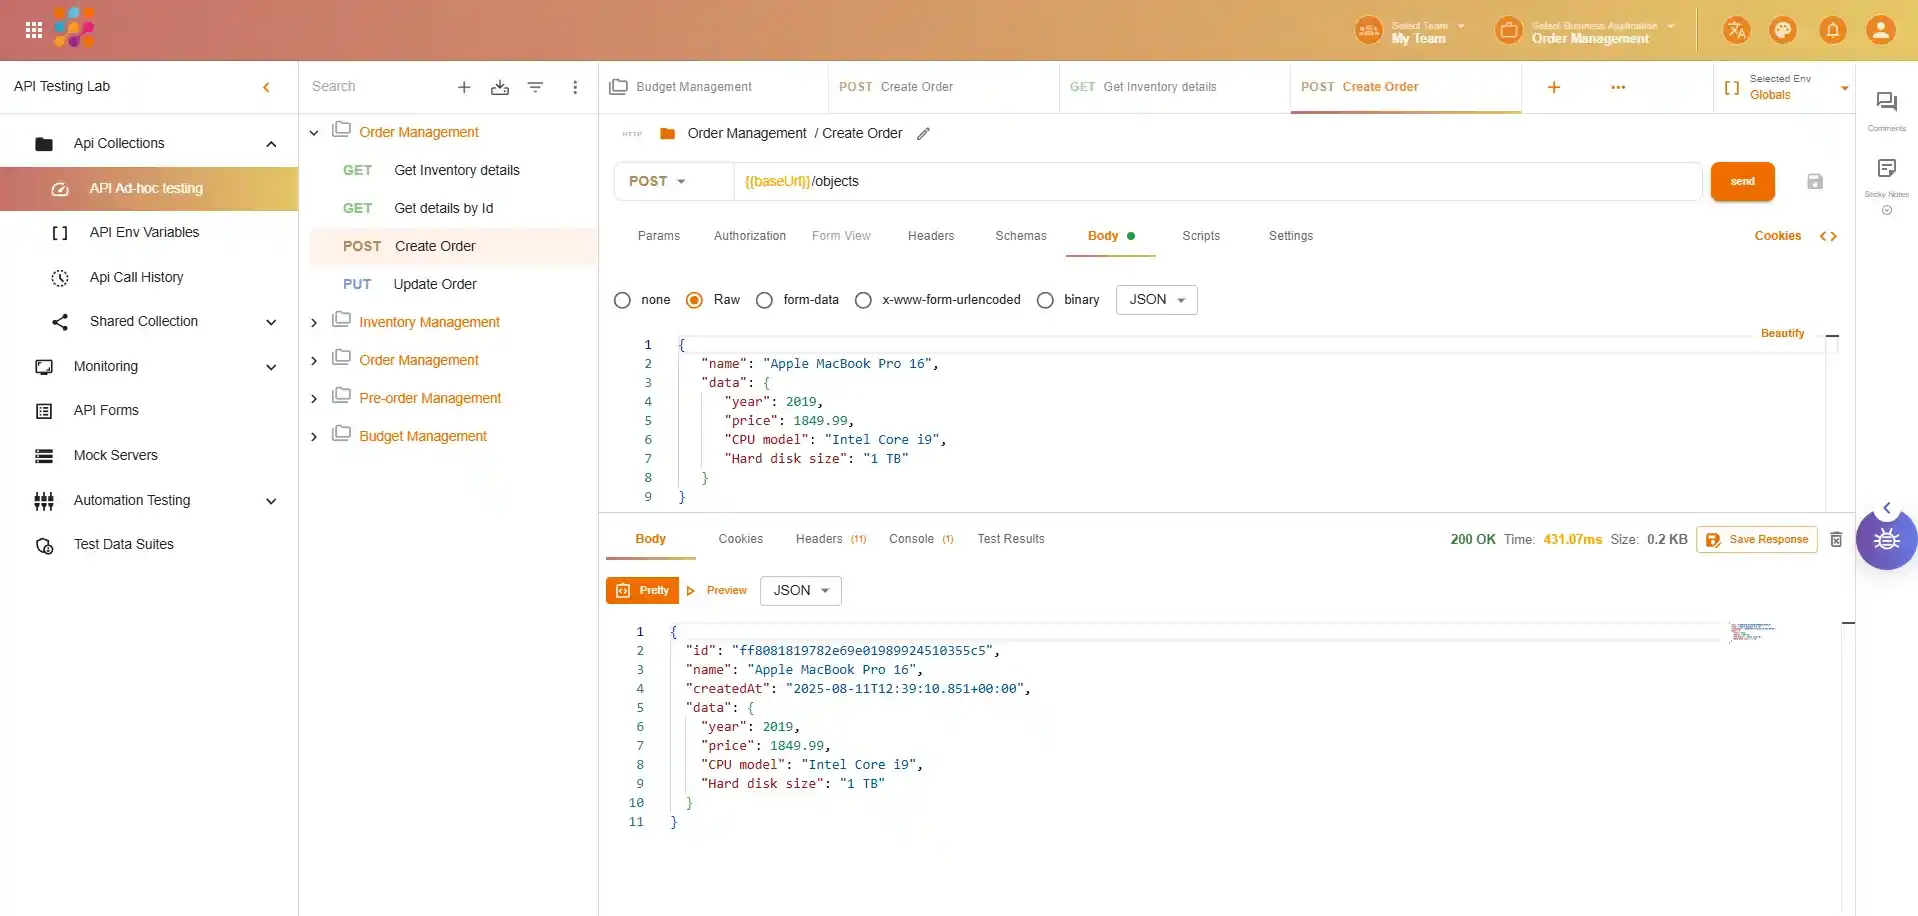
Task: Choose the binary body option
Action: [x=1046, y=300]
